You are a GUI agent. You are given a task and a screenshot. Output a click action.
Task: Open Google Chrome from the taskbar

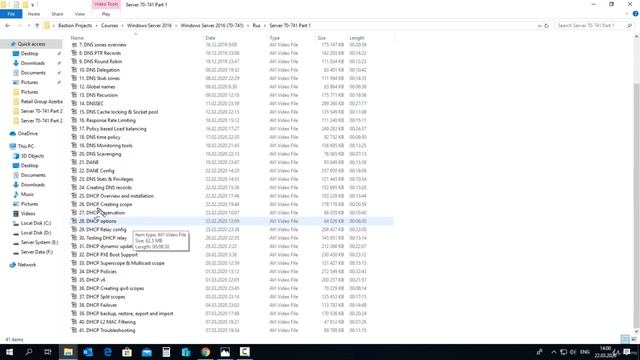(x=205, y=352)
